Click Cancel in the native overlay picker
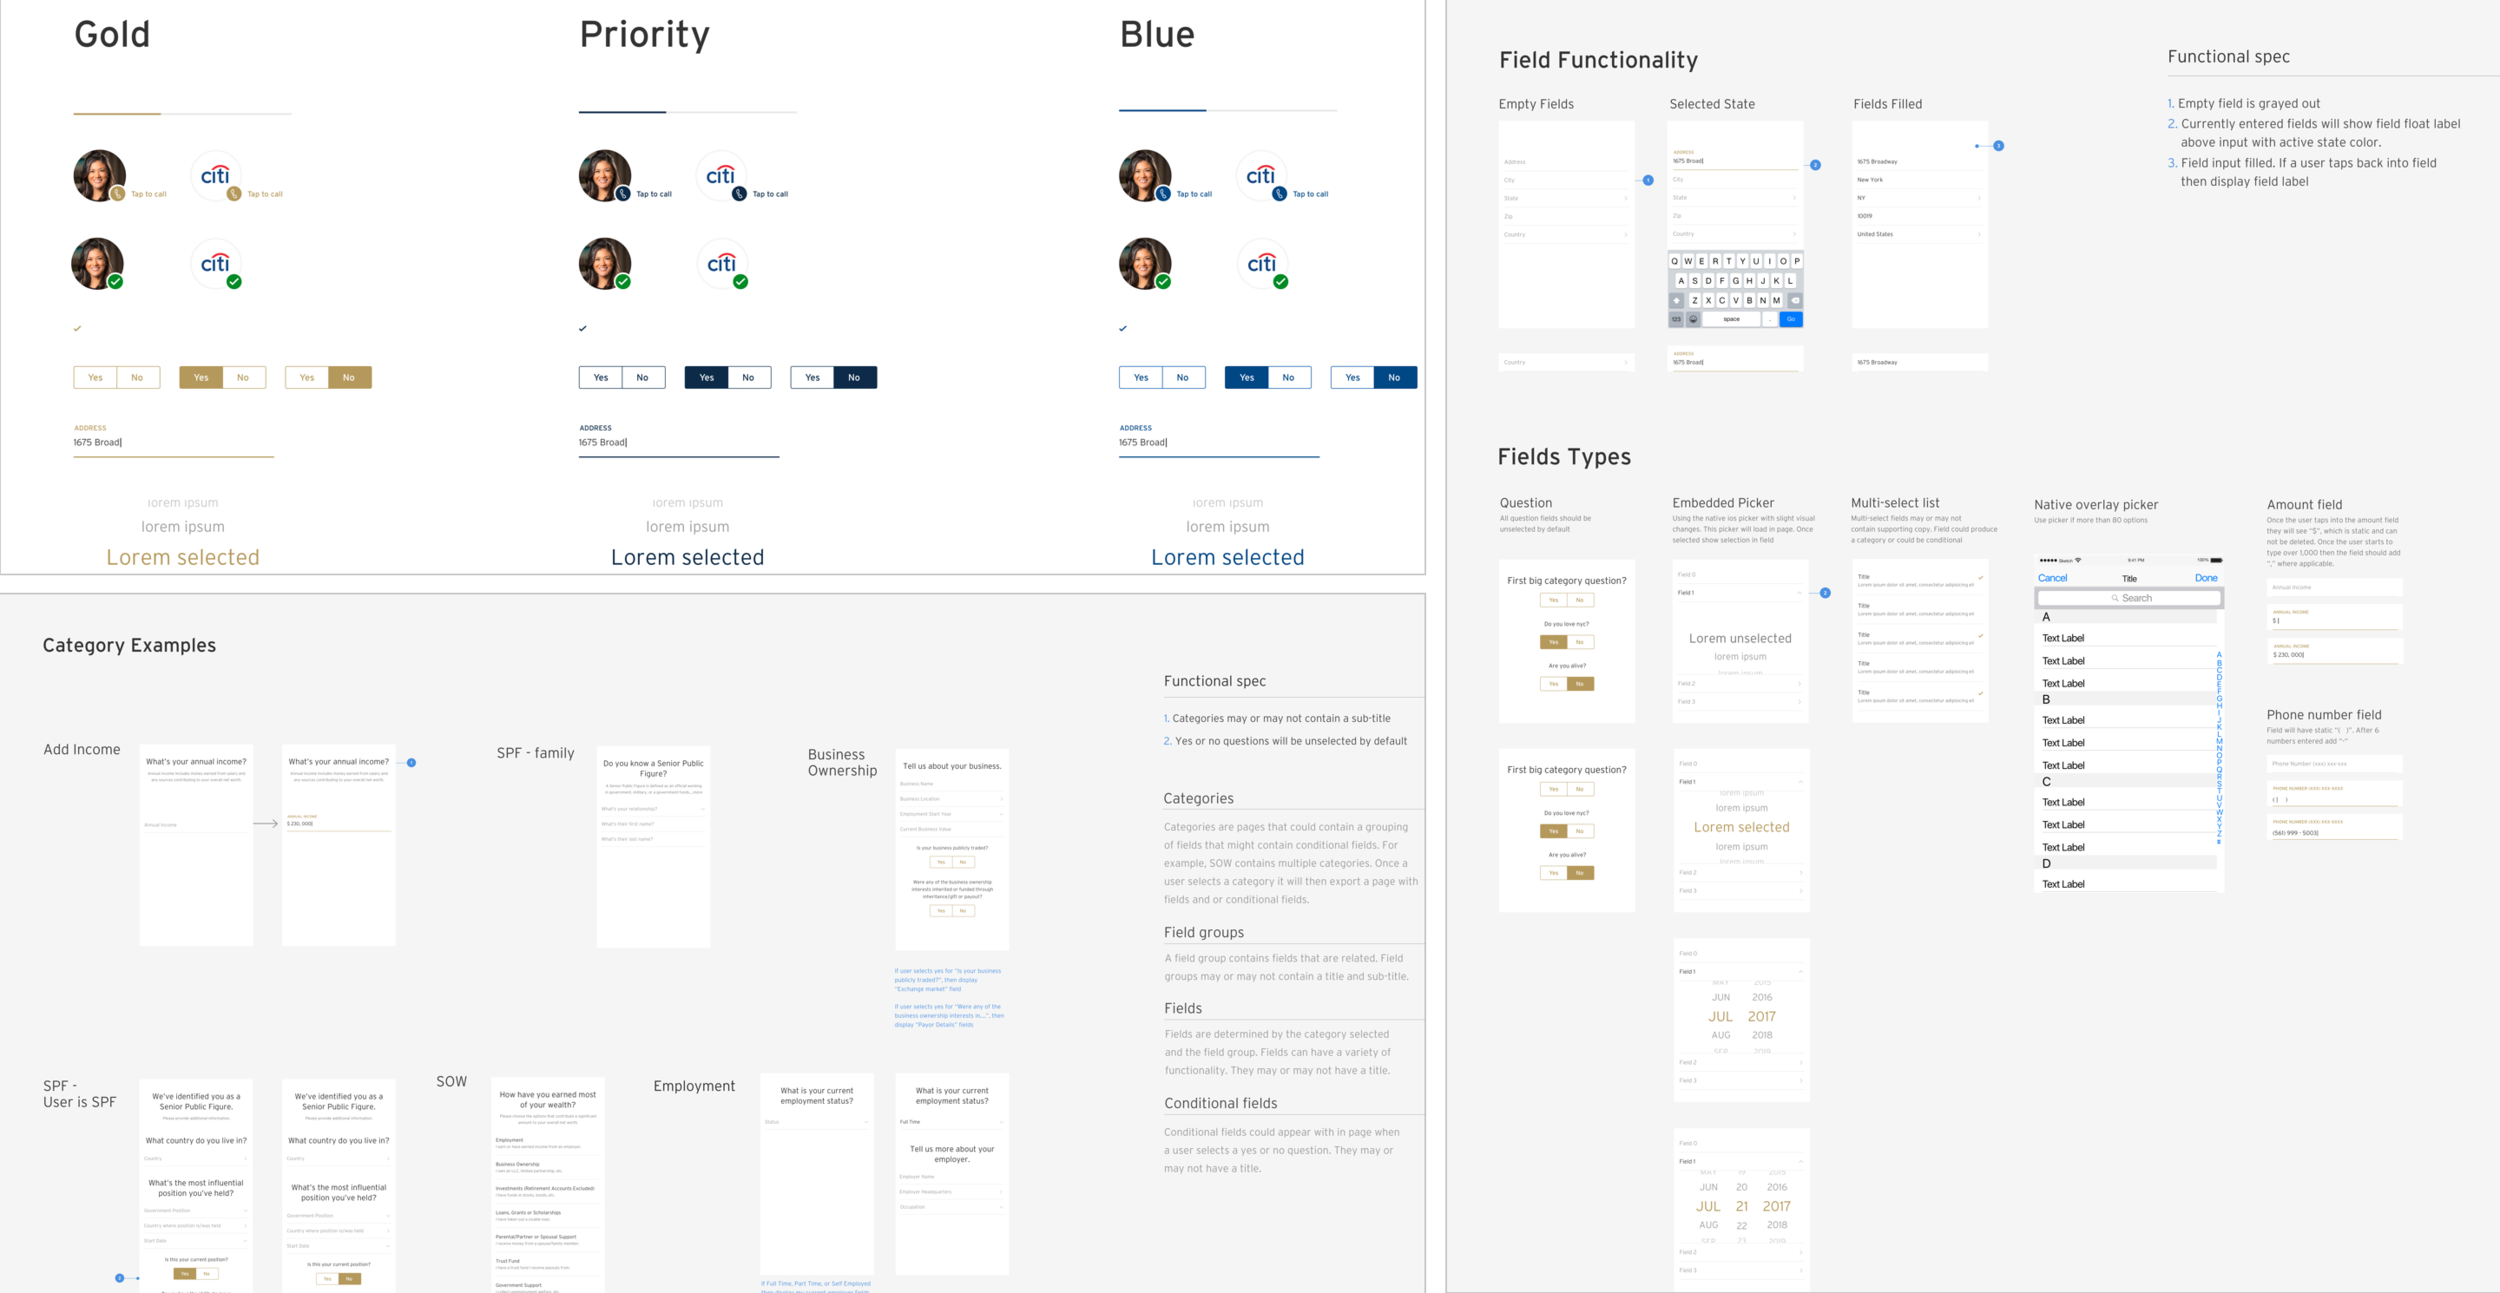This screenshot has width=2500, height=1293. (2052, 578)
